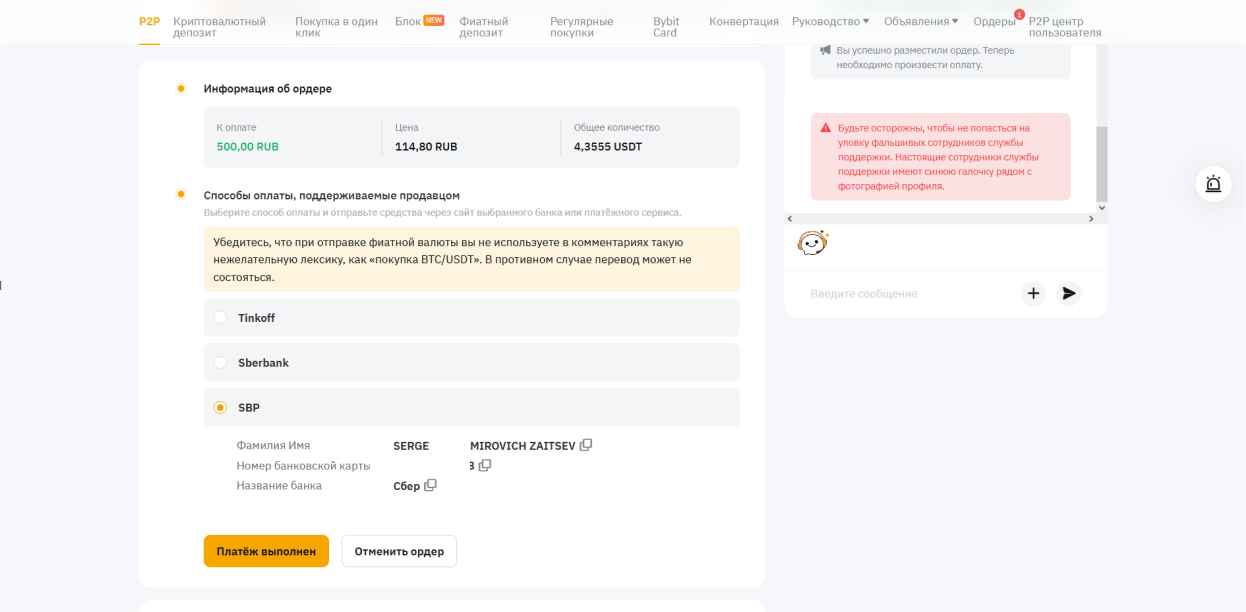Viewport: 1246px width, 612px height.
Task: Go to Bybit Card section
Action: pyautogui.click(x=665, y=27)
